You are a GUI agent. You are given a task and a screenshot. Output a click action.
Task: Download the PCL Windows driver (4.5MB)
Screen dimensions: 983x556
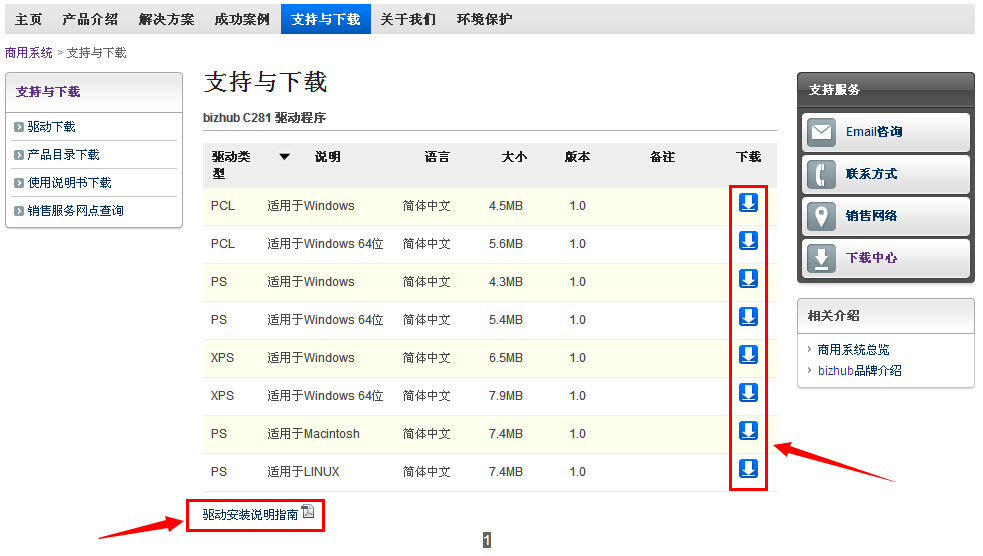tap(748, 203)
